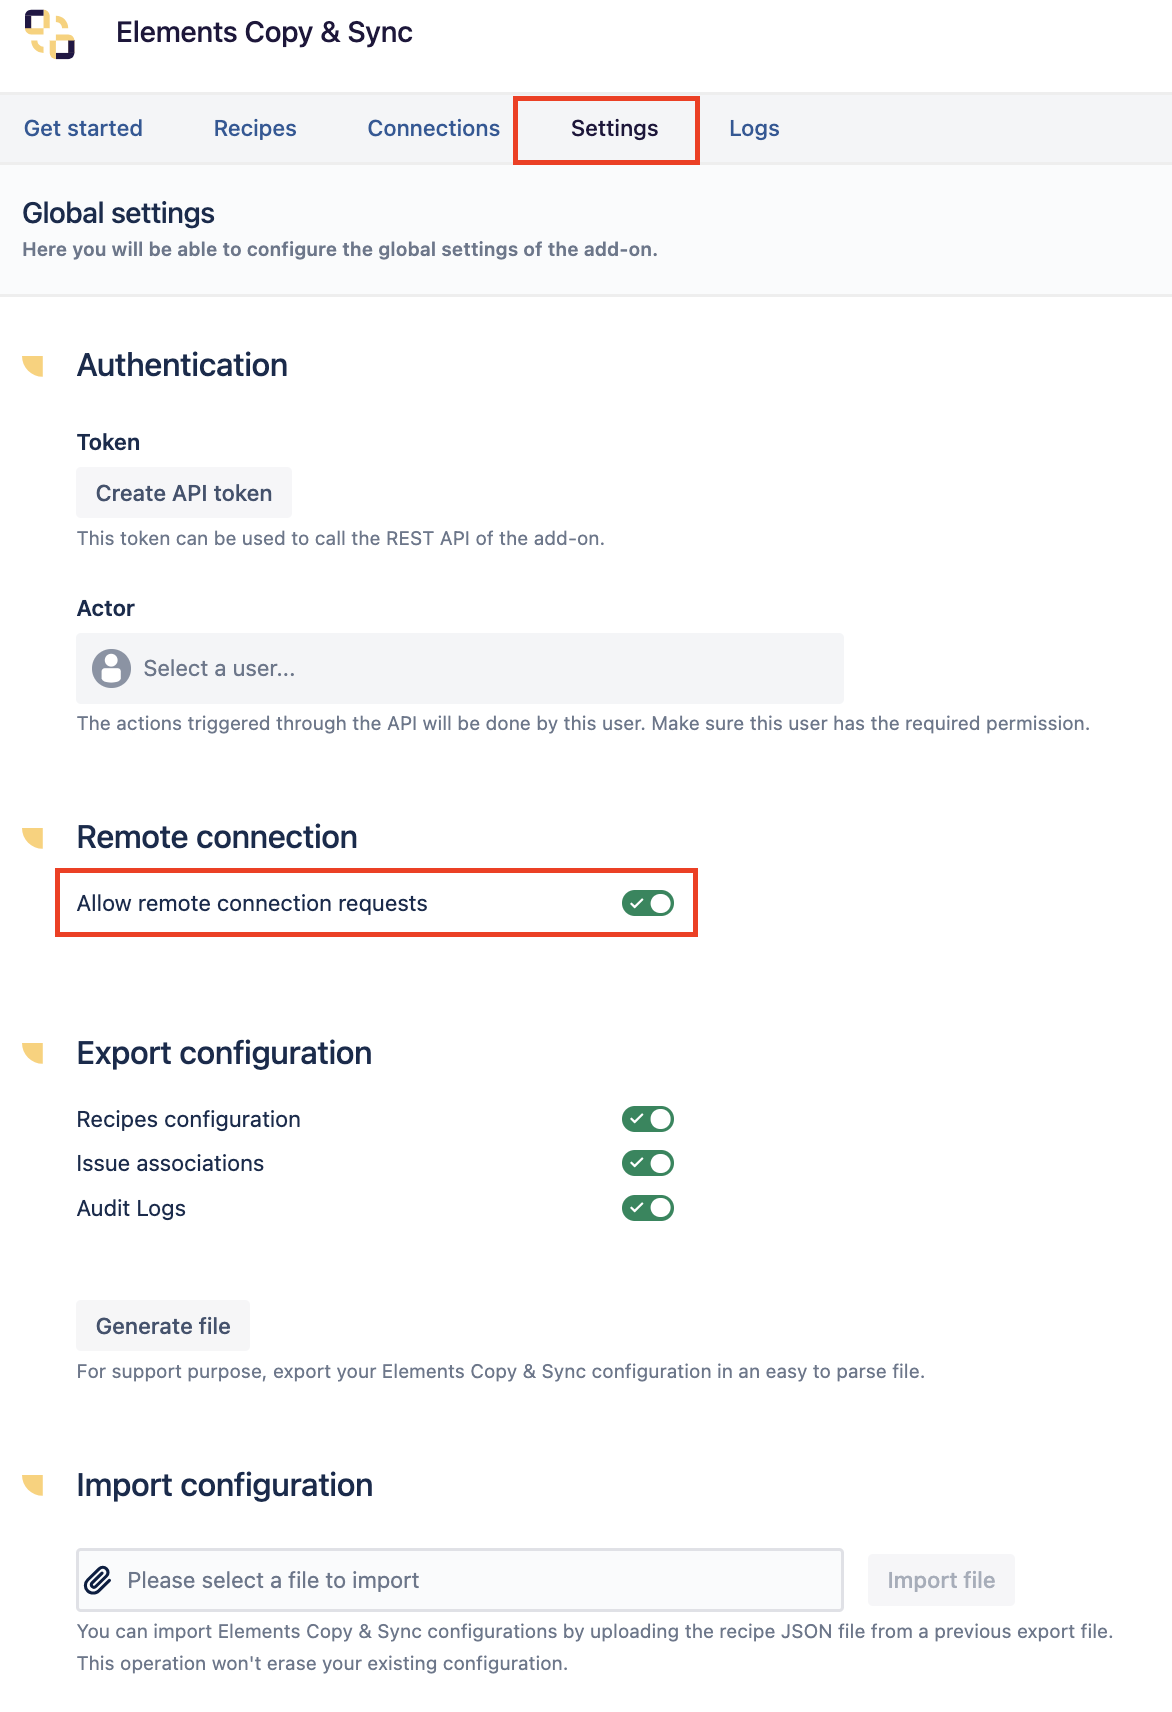Open the Logs tab
Screen dimensions: 1172x1712
coord(754,129)
